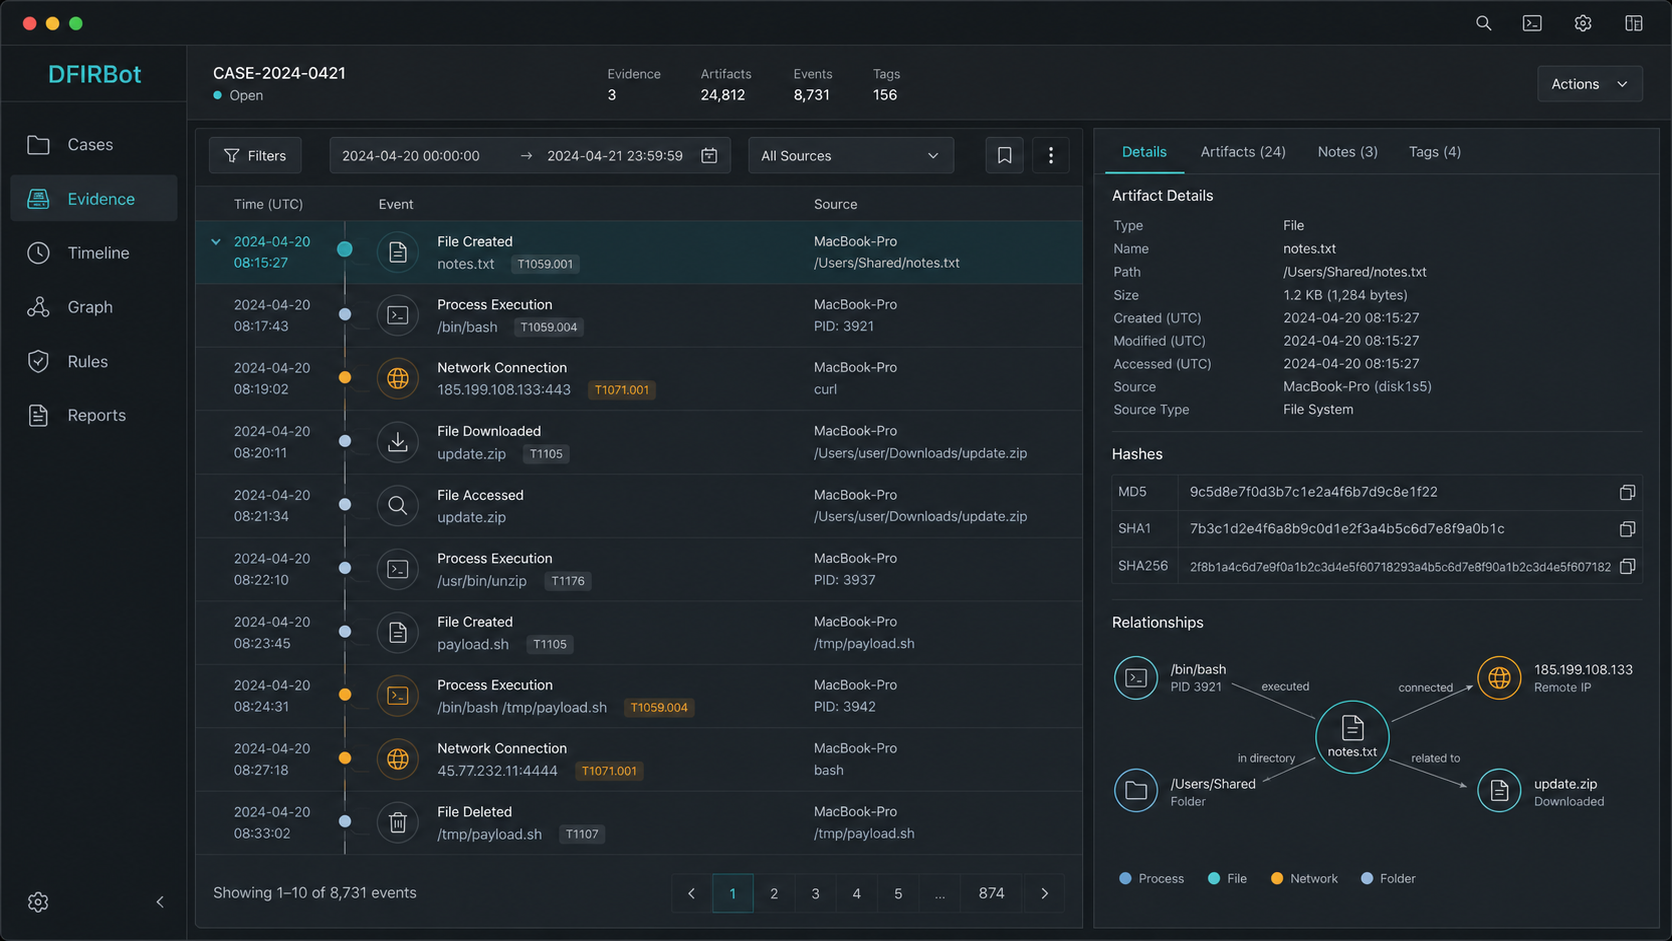Select the 08:19:02 timeline marker dot
Viewport: 1672px width, 941px height.
point(345,378)
